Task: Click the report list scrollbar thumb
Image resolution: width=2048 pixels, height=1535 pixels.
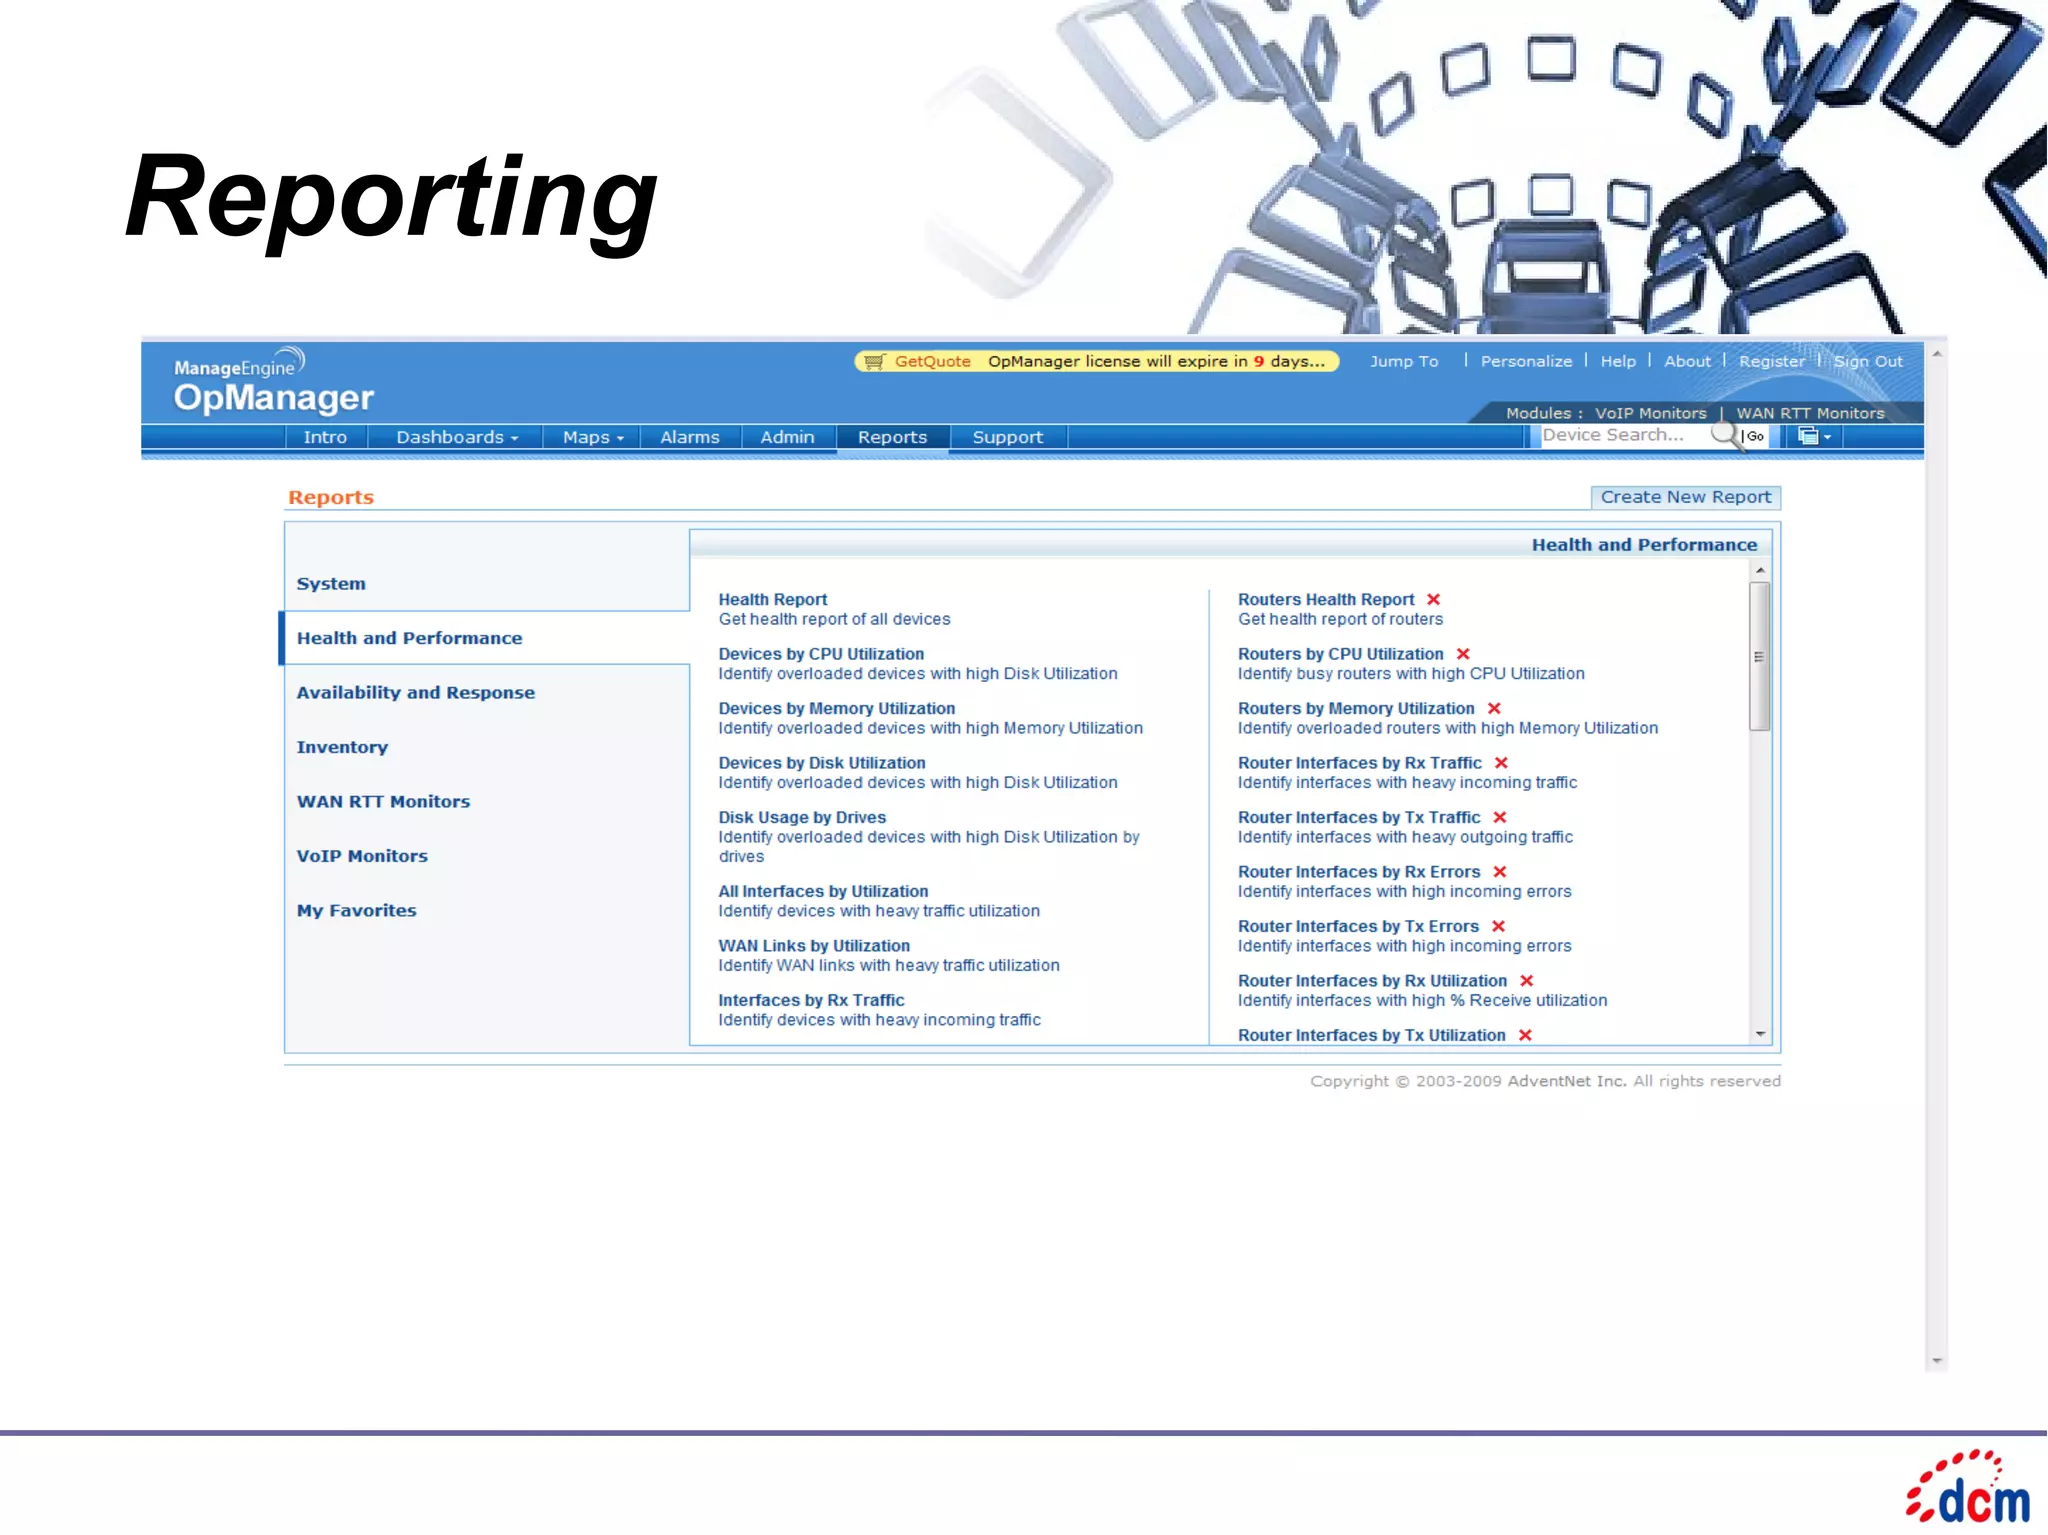Action: point(1760,657)
